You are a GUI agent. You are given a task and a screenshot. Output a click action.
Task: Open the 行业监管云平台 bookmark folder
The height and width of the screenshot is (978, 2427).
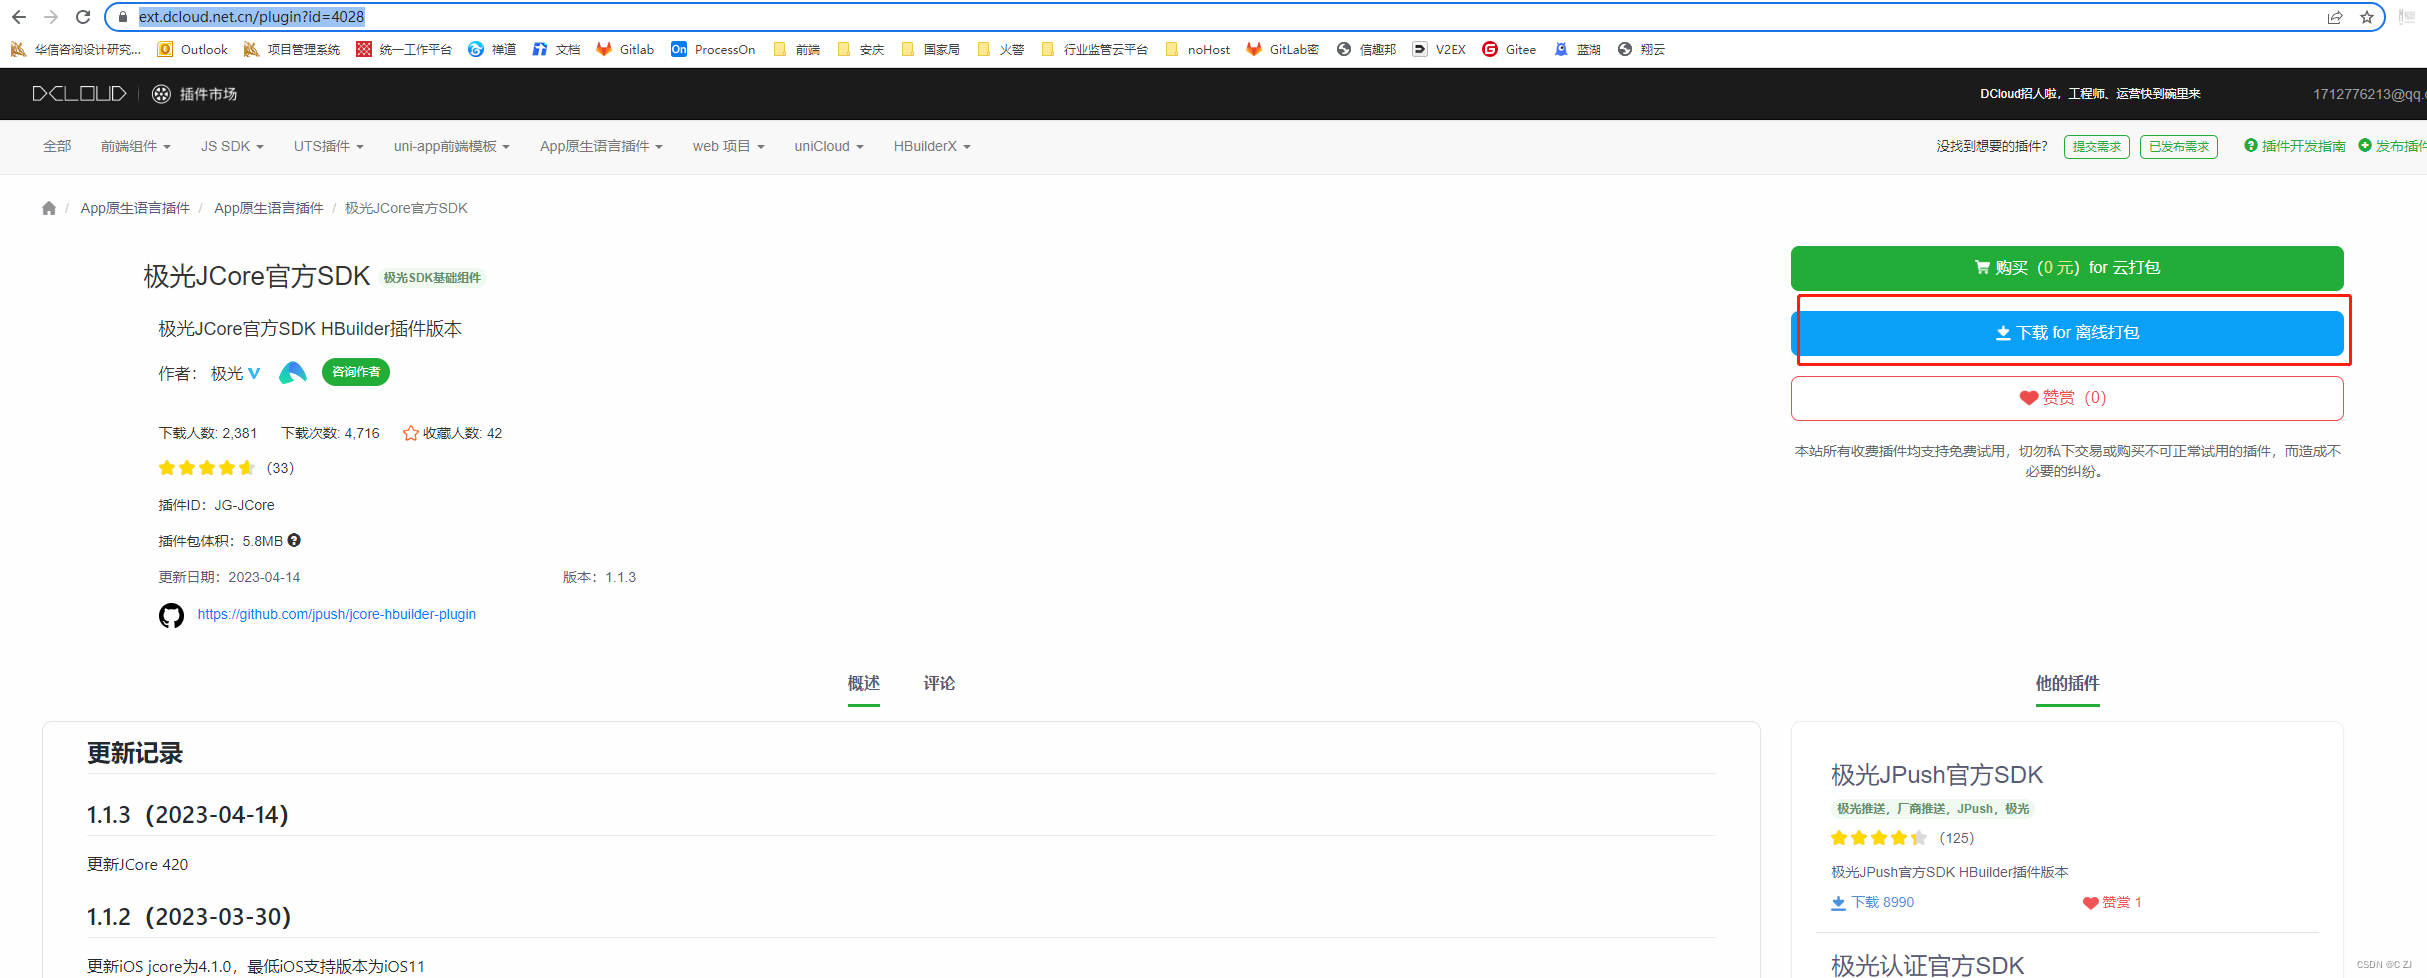pyautogui.click(x=1094, y=49)
